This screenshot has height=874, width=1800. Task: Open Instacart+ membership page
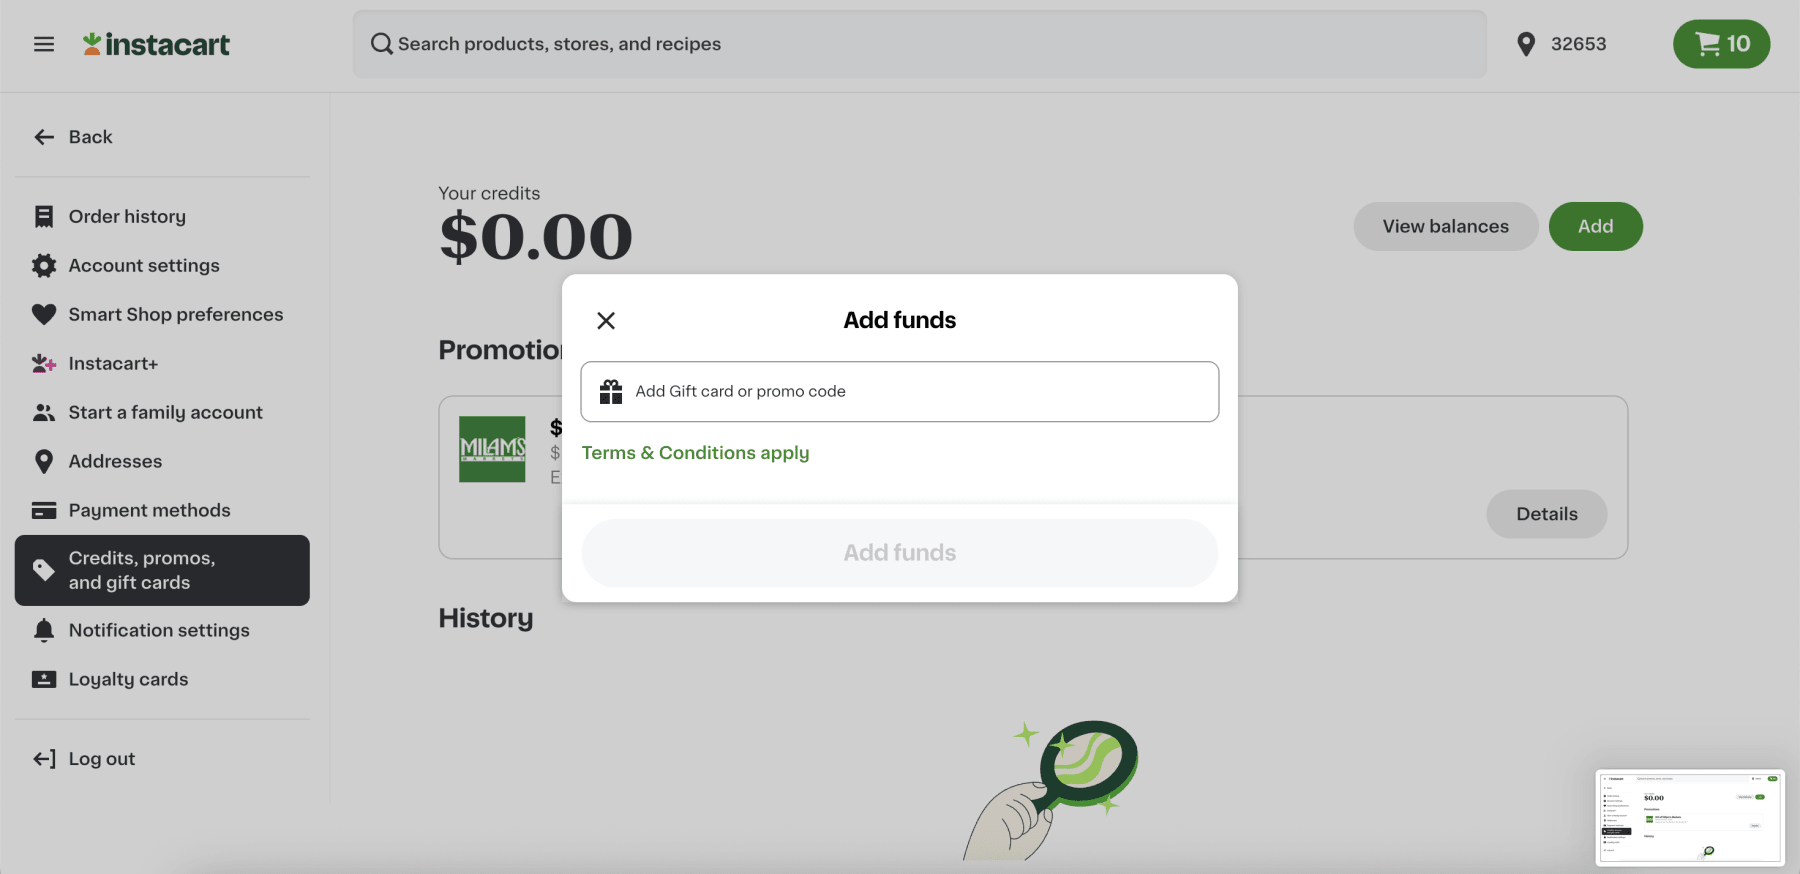pyautogui.click(x=113, y=364)
